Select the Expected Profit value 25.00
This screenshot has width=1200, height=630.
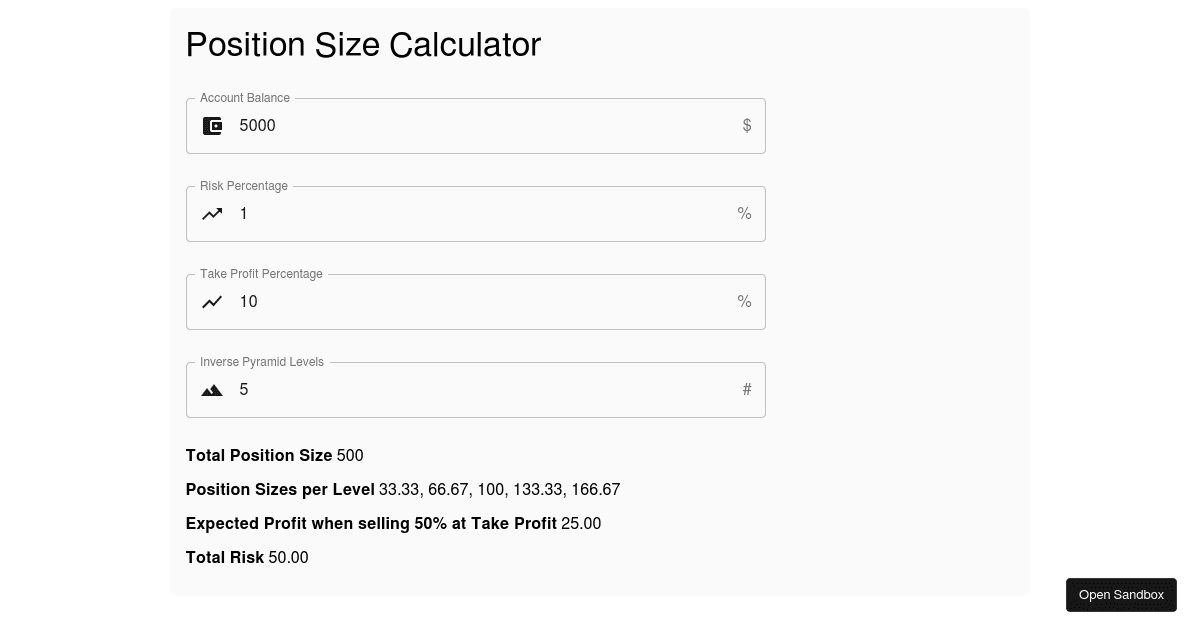(x=581, y=524)
